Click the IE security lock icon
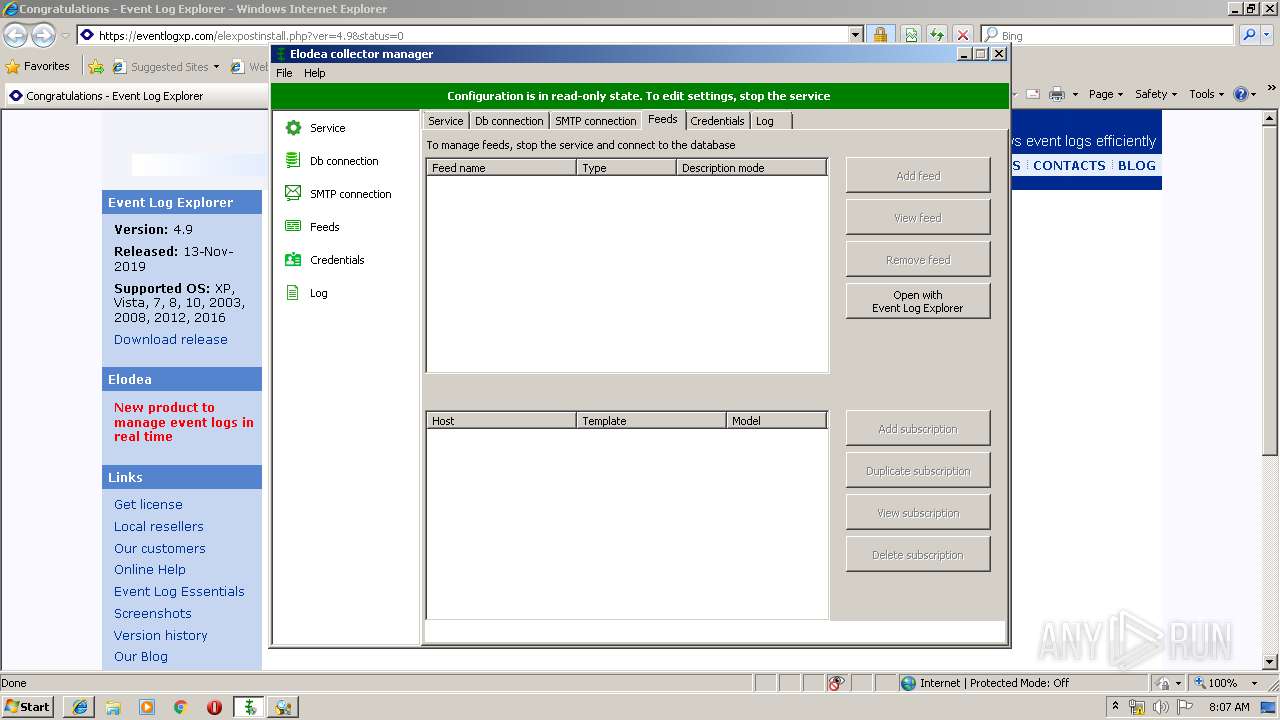This screenshot has width=1280, height=720. 880,35
